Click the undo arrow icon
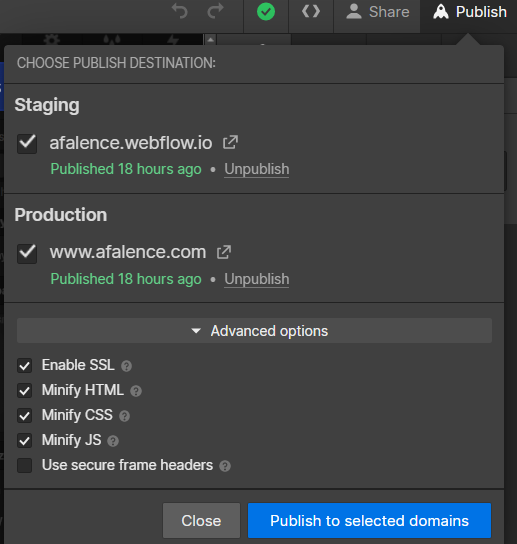The width and height of the screenshot is (517, 544). 180,11
